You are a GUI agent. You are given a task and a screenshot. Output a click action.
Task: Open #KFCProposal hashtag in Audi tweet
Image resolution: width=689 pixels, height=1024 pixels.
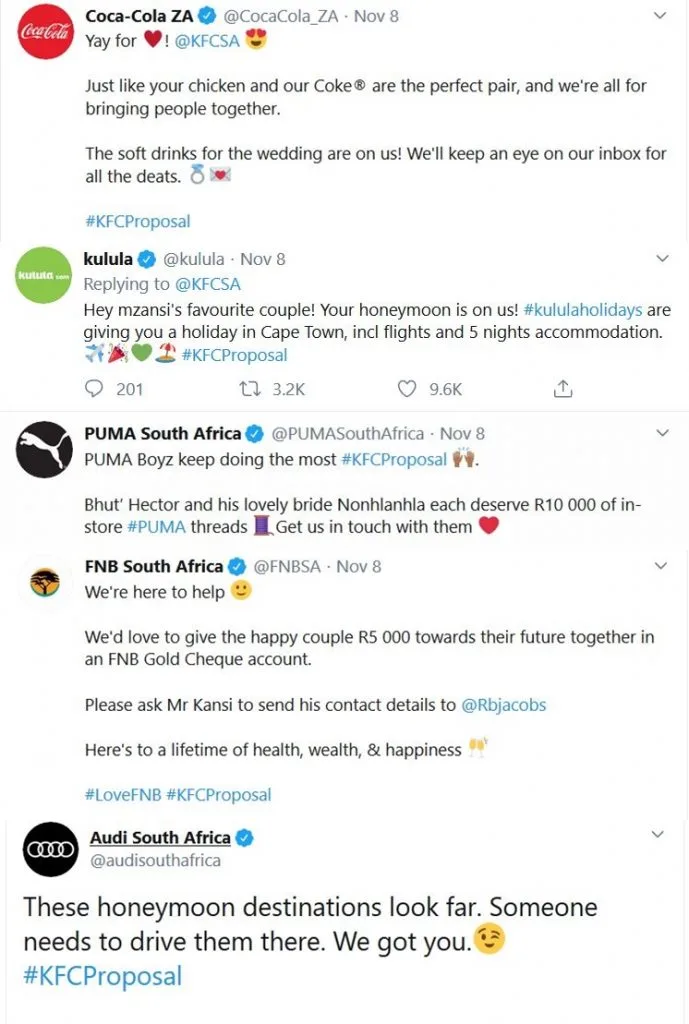pyautogui.click(x=103, y=975)
